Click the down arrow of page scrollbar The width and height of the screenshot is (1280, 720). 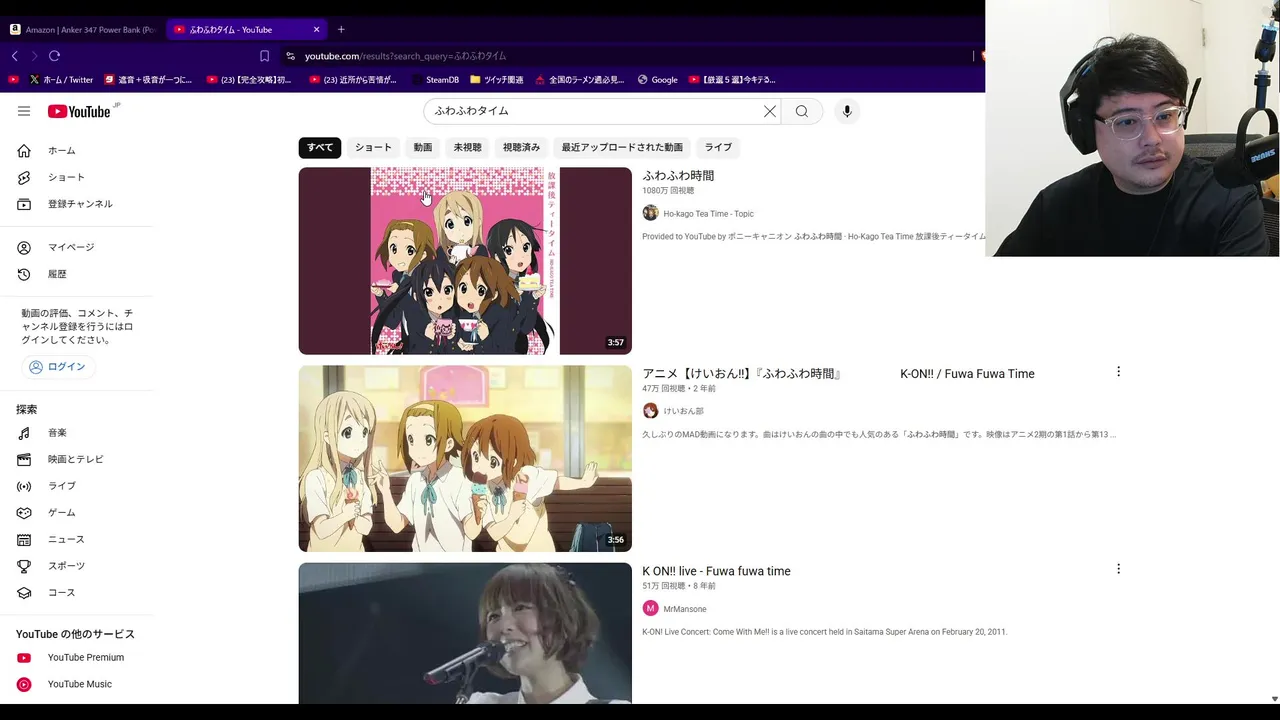coord(1274,699)
